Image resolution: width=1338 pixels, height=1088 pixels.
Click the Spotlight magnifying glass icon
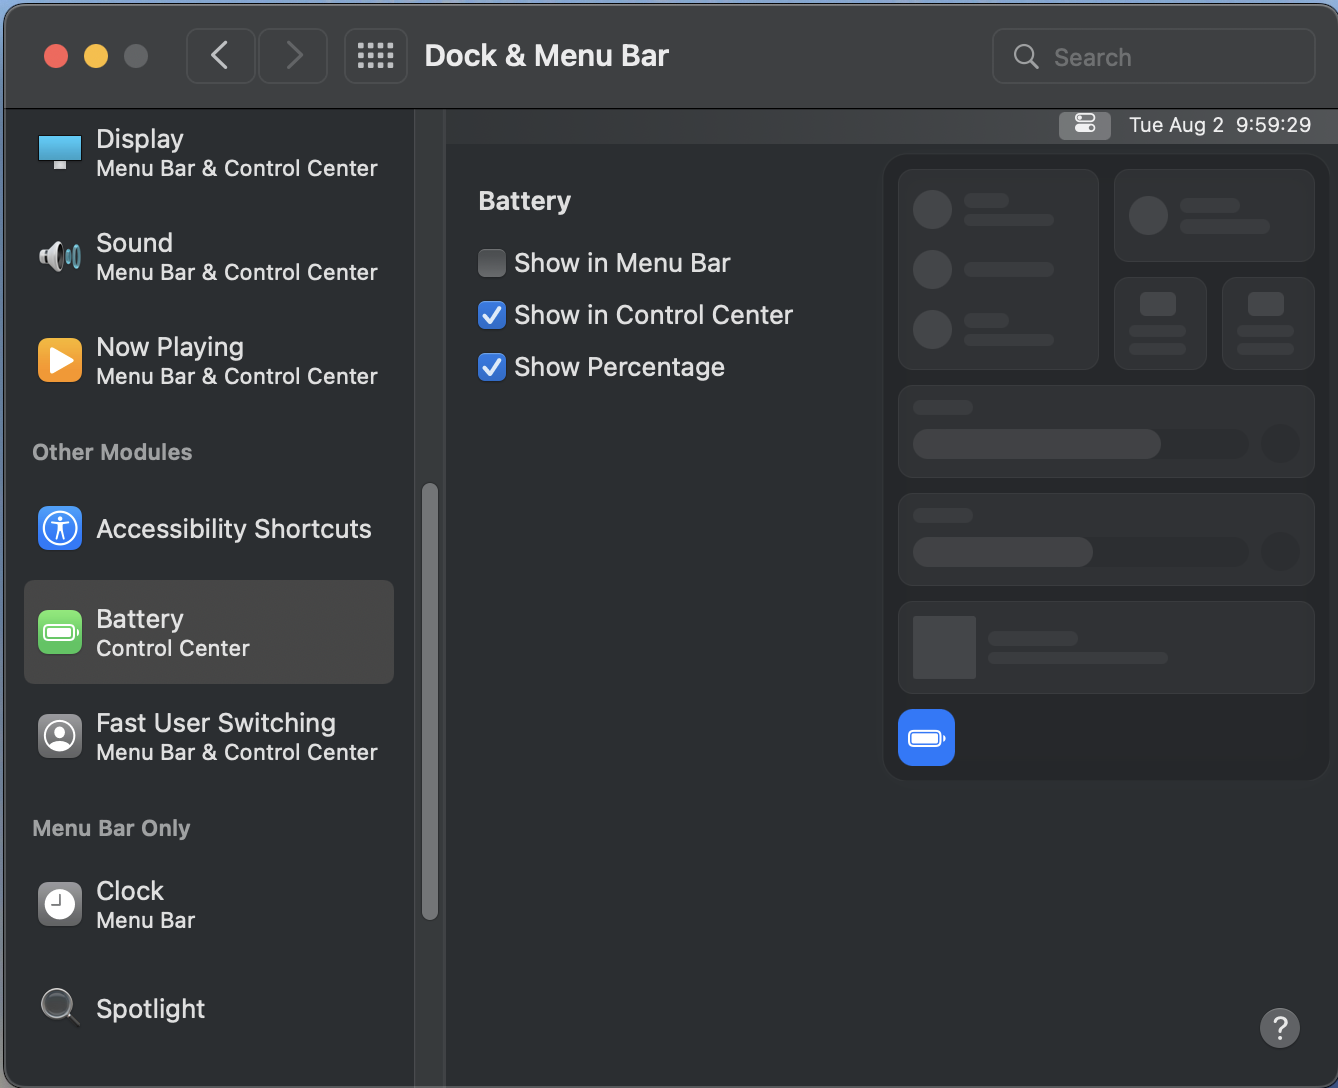click(60, 1007)
